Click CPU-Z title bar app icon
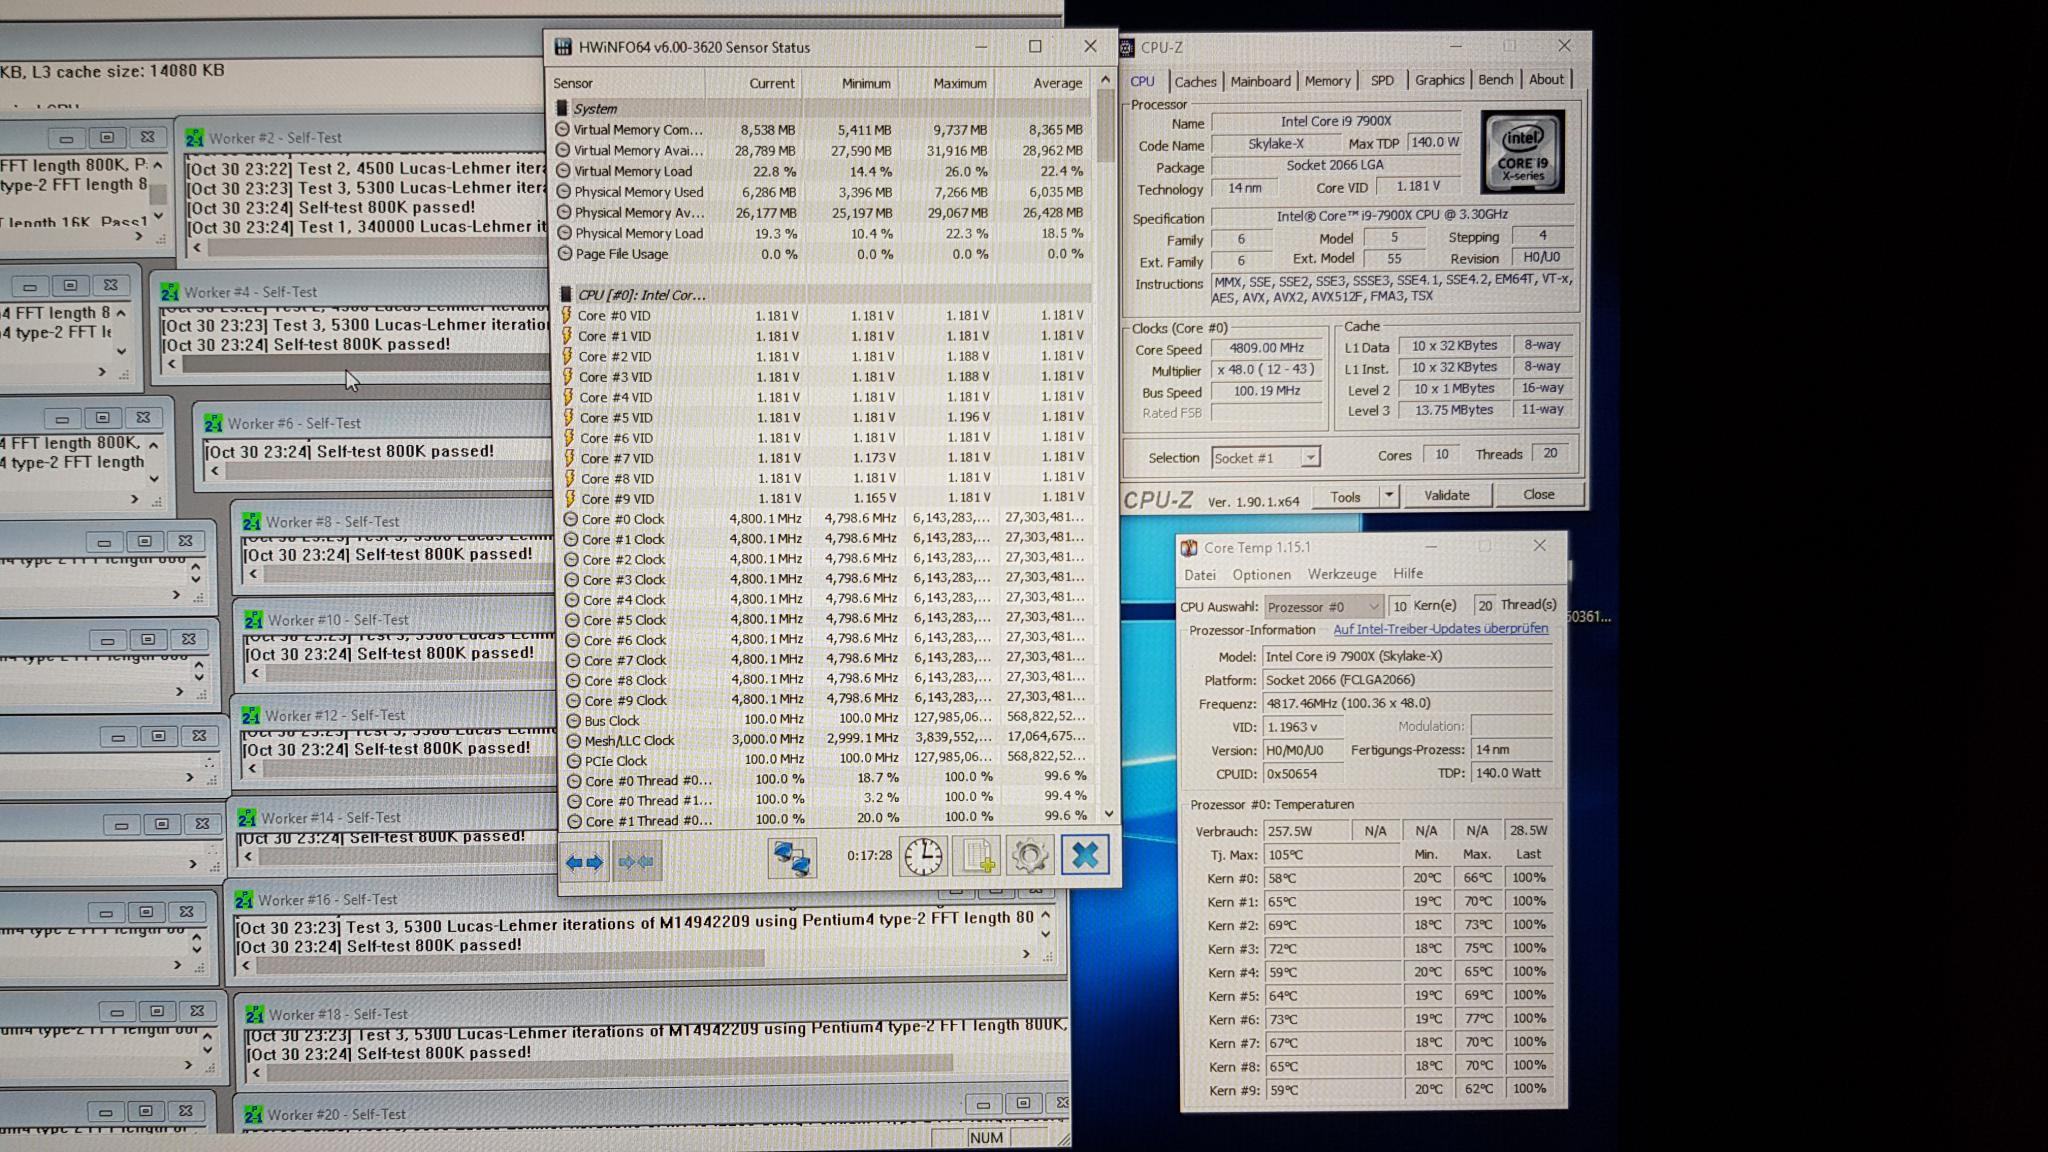Image resolution: width=2048 pixels, height=1152 pixels. tap(1127, 47)
